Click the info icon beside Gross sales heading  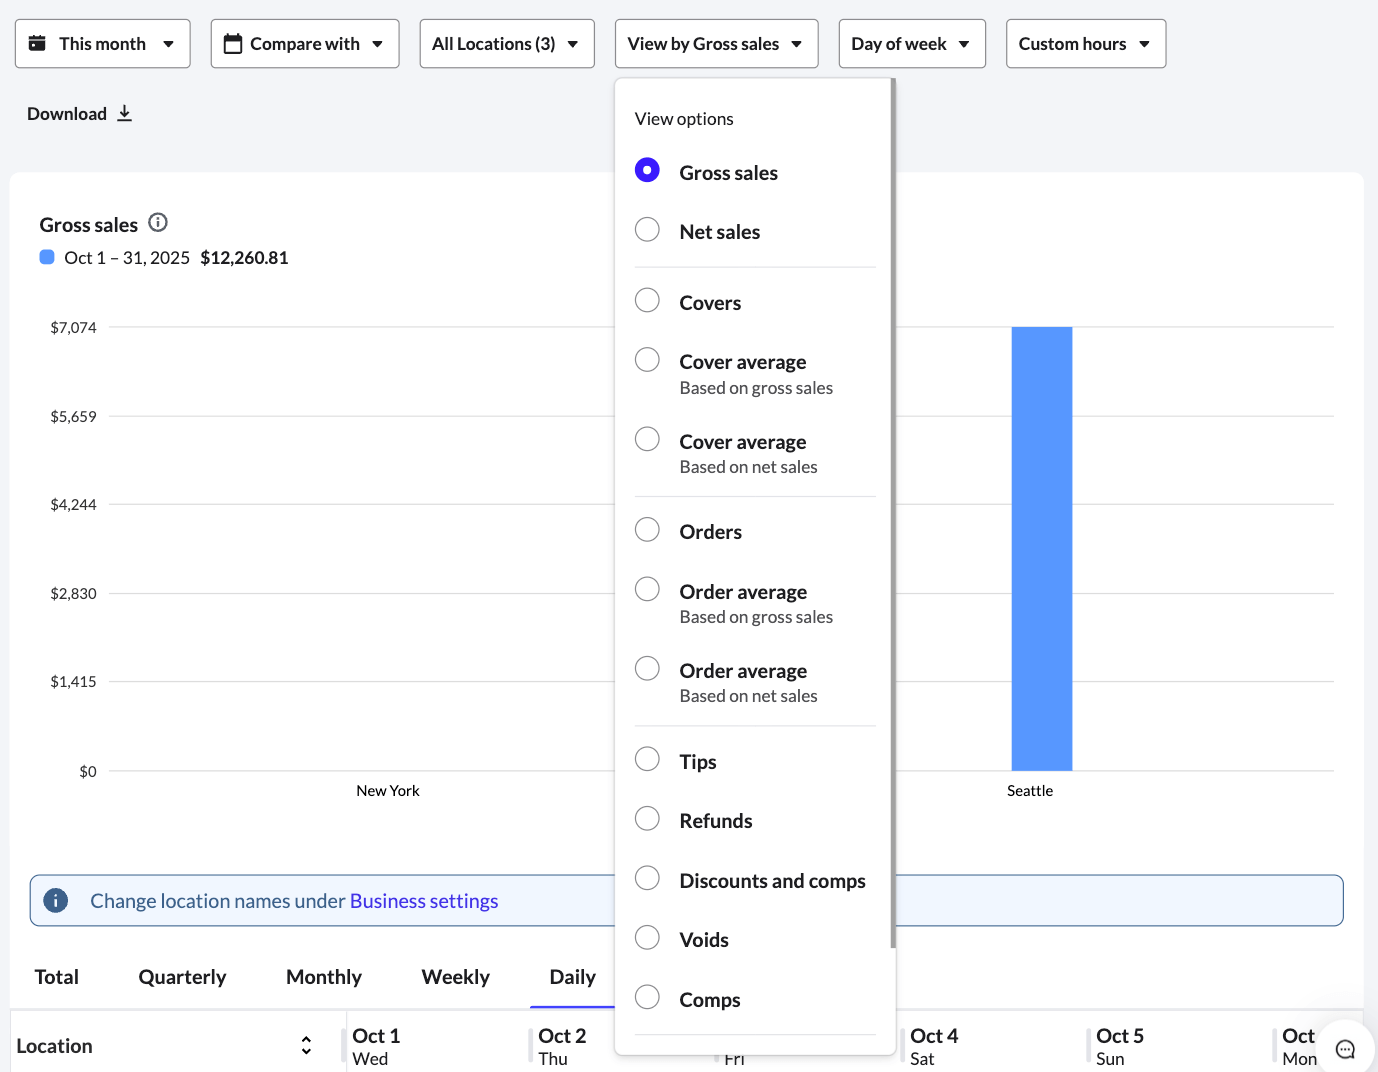(x=158, y=222)
